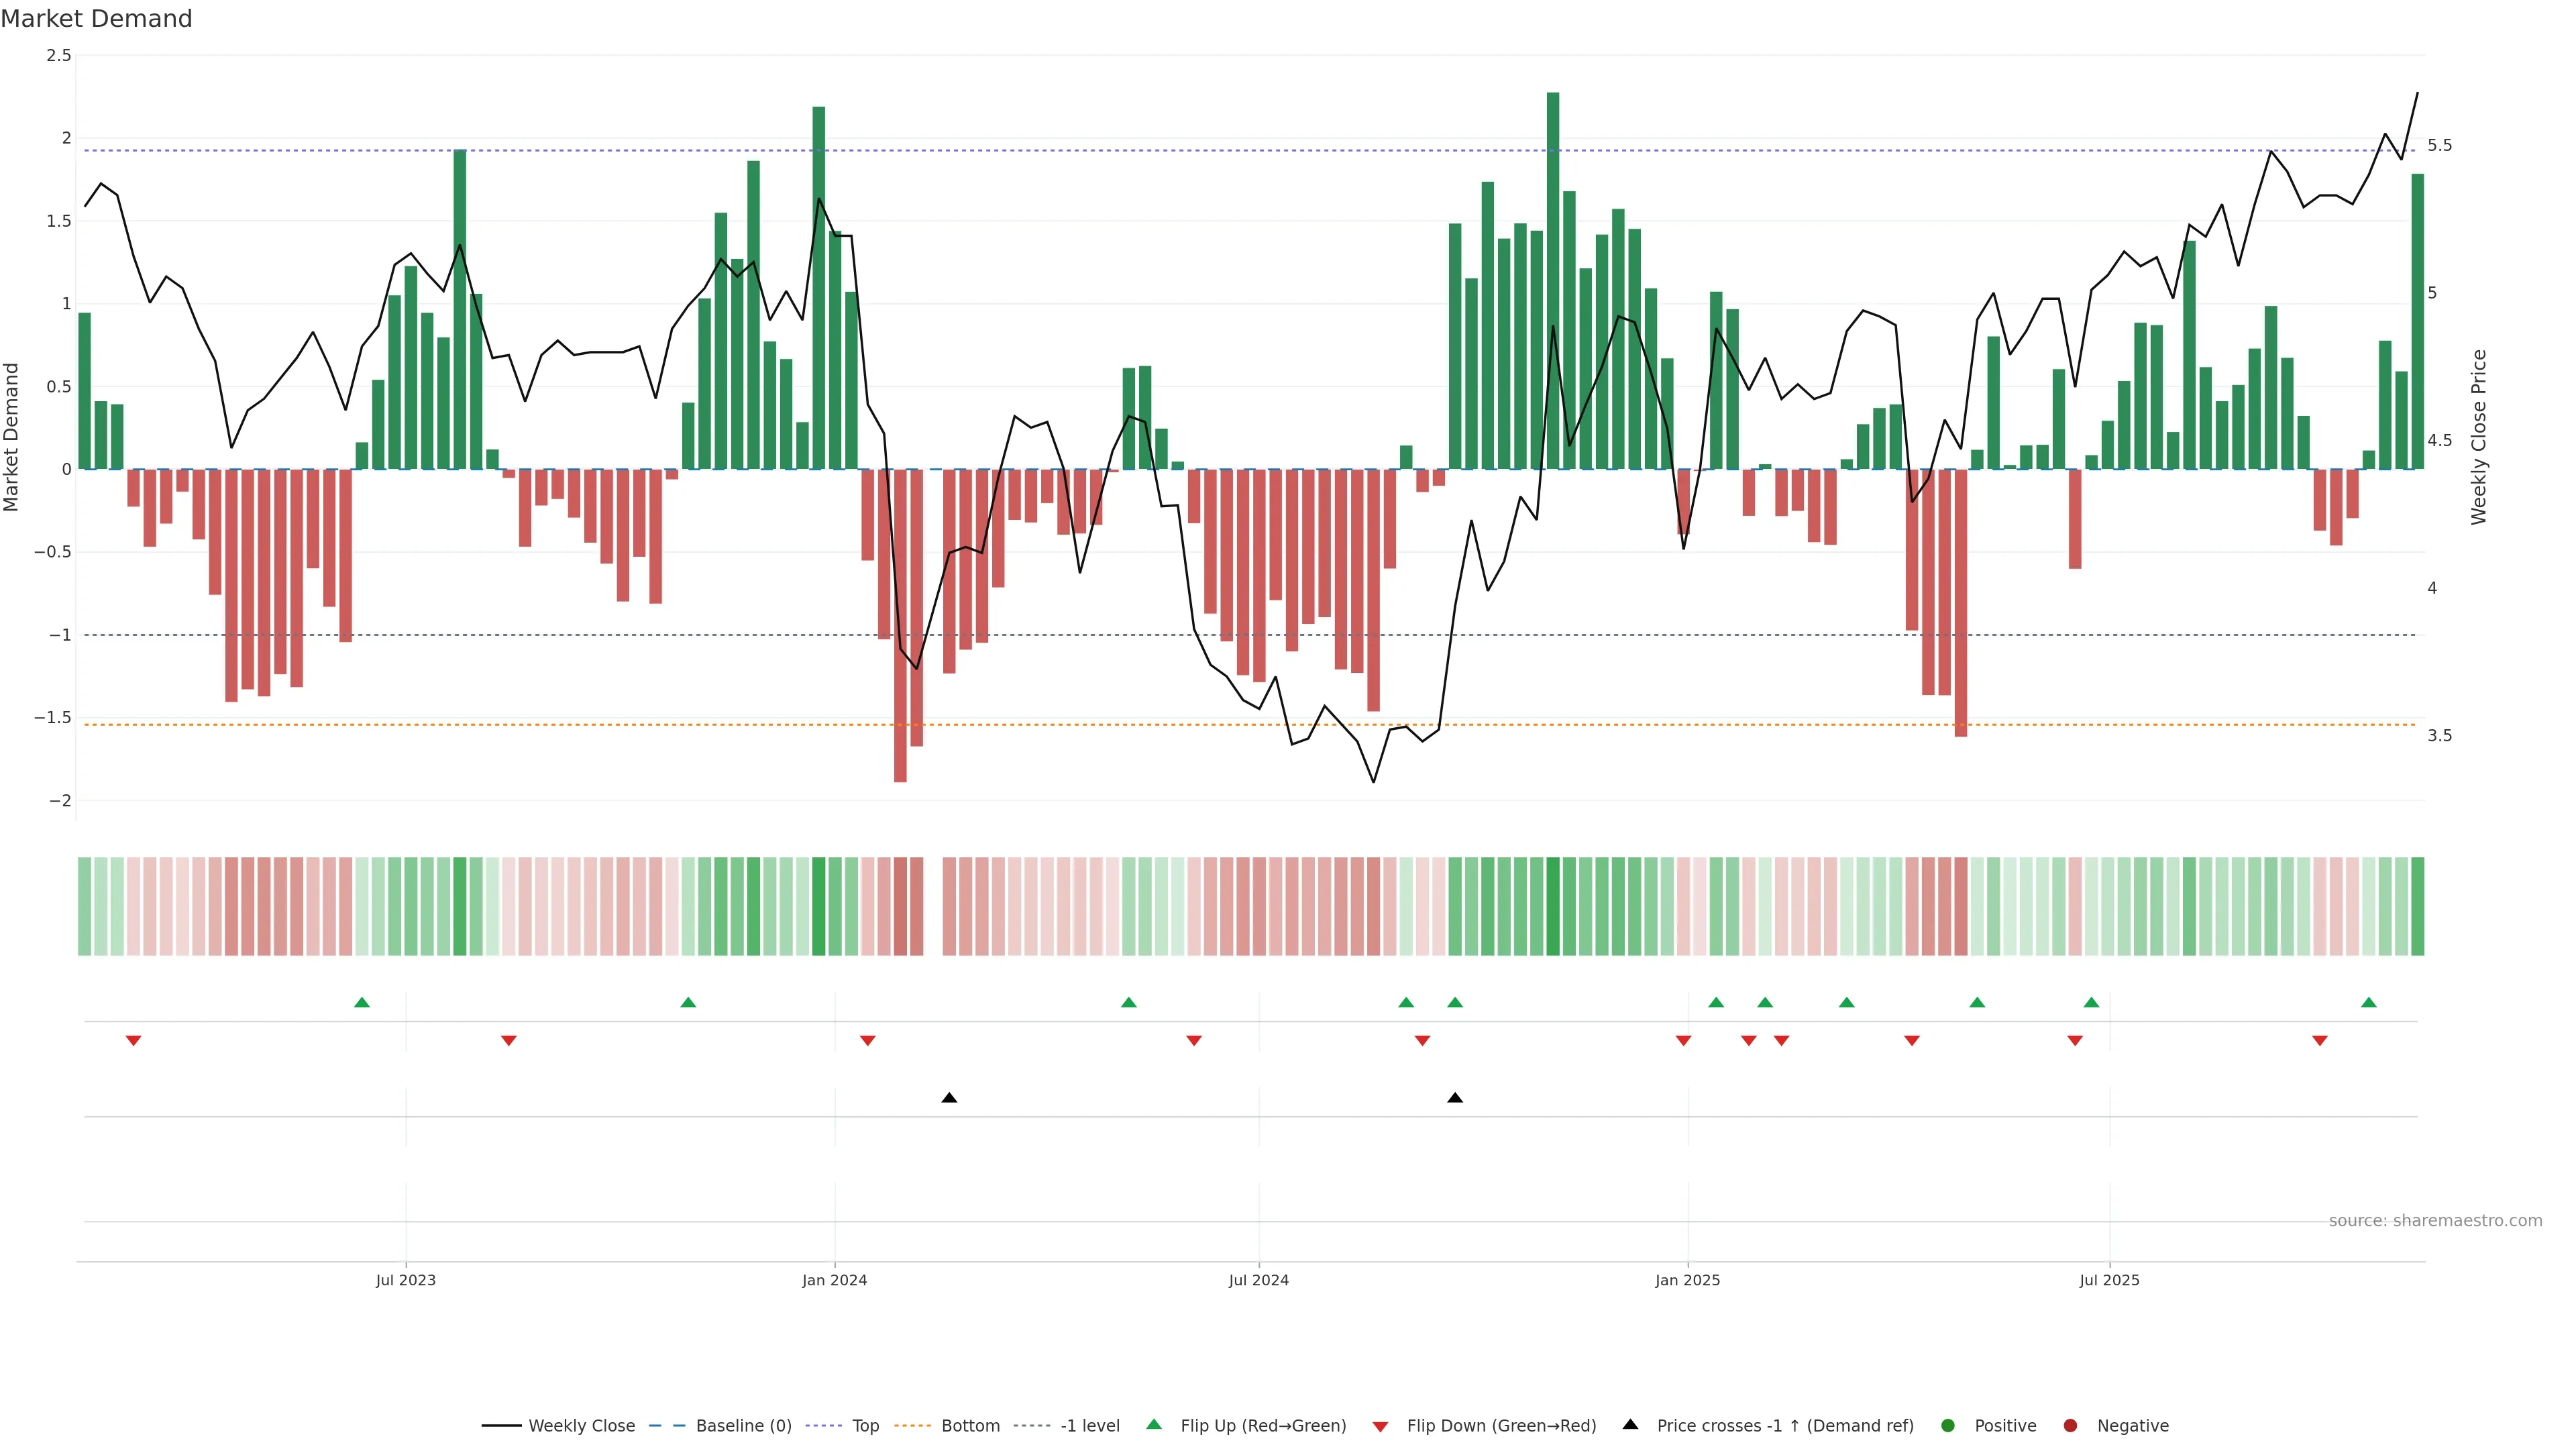
Task: Click the leftmost green flip-up triangle marker
Action: (362, 1002)
